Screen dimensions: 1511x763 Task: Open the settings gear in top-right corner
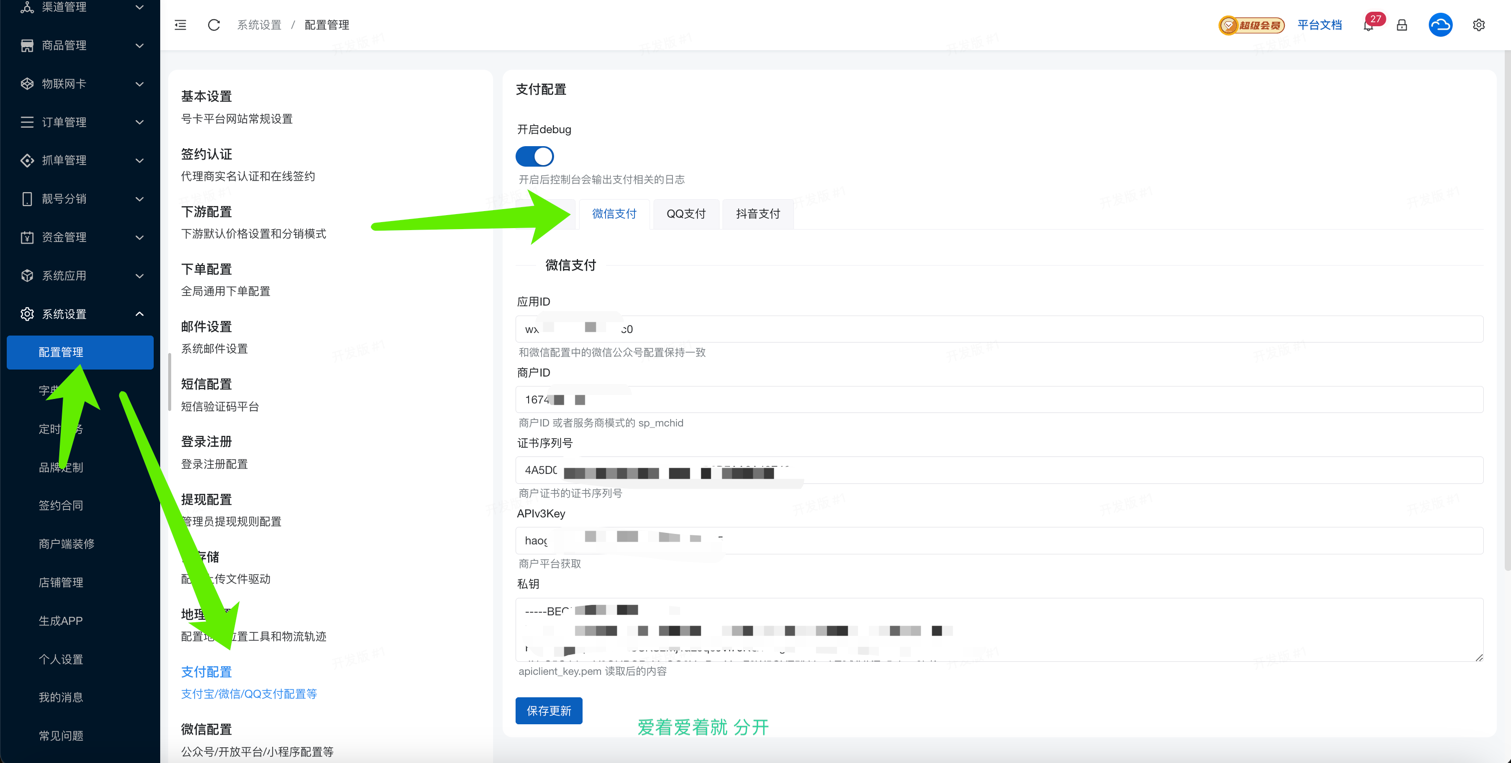1479,25
